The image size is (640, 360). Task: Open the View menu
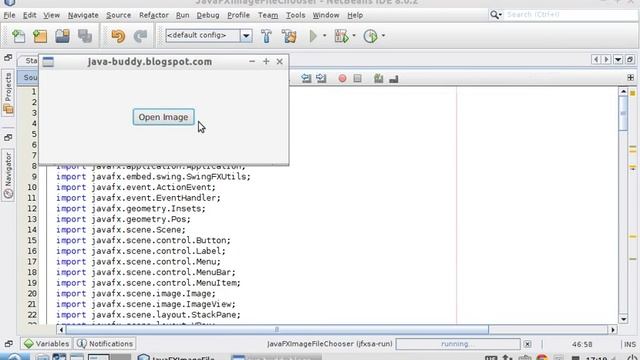pos(51,15)
